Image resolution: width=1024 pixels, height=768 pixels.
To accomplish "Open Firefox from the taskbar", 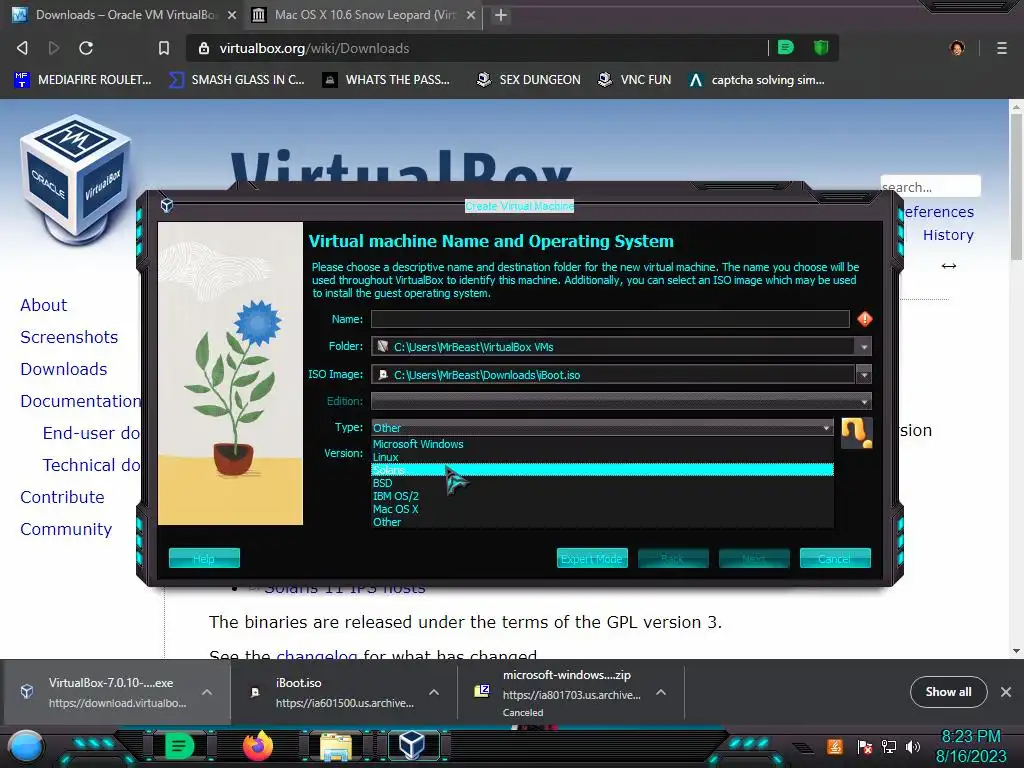I will pyautogui.click(x=257, y=746).
